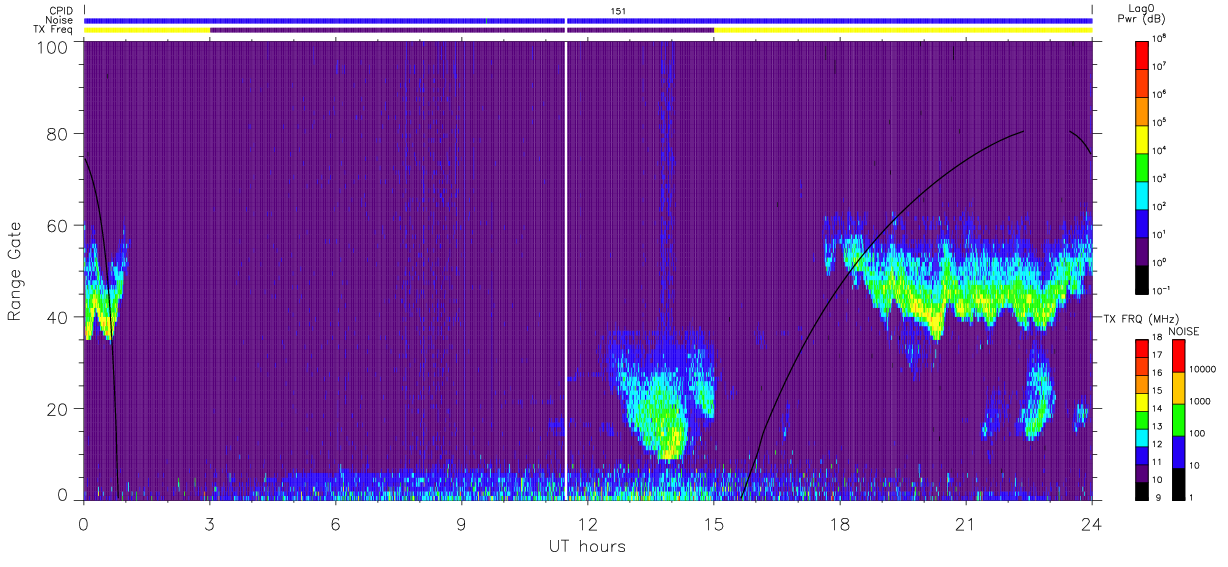1228x567 pixels.
Task: Pick the green swatch on NOISE colorbar
Action: tap(1177, 420)
